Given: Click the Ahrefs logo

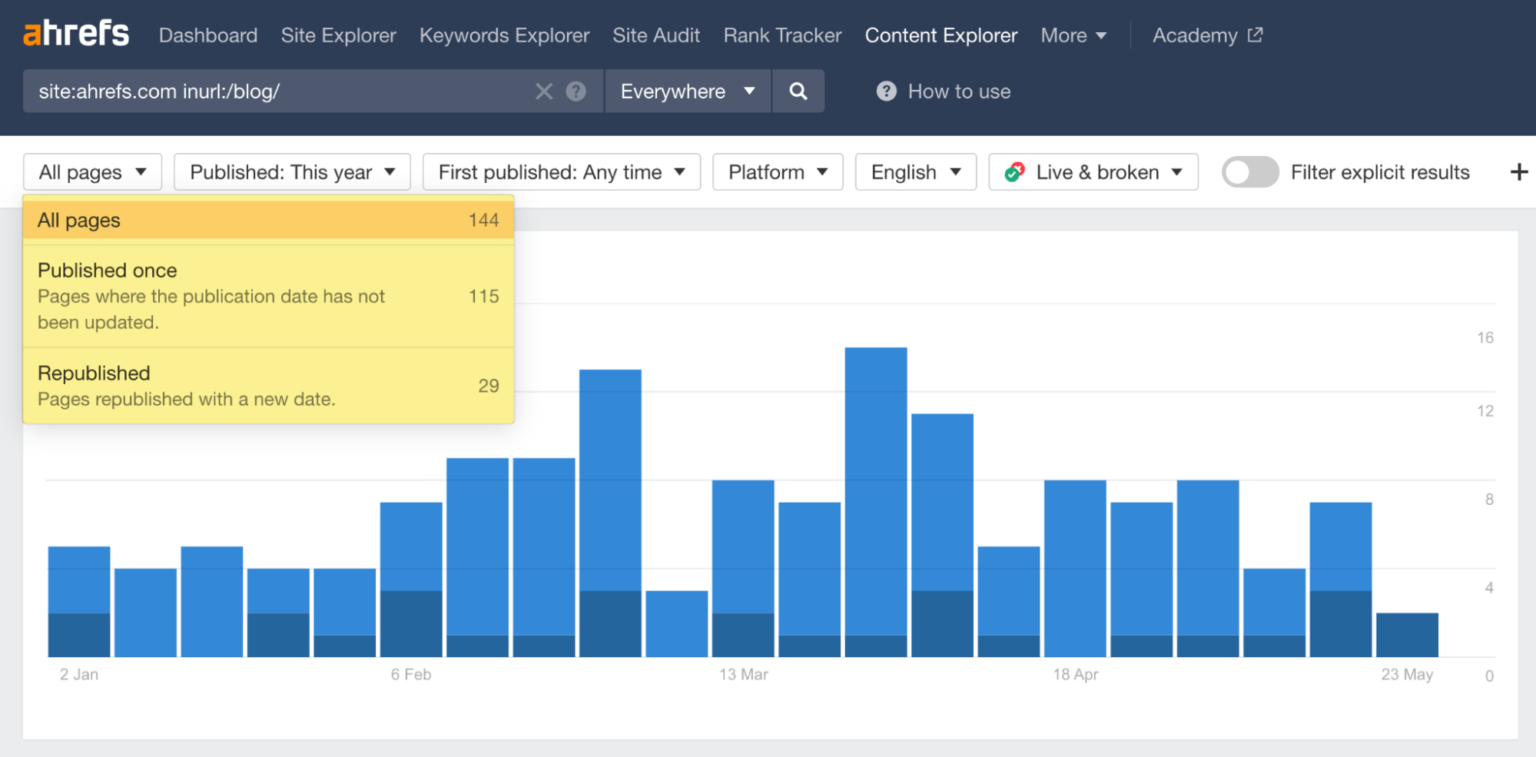Looking at the screenshot, I should point(75,32).
